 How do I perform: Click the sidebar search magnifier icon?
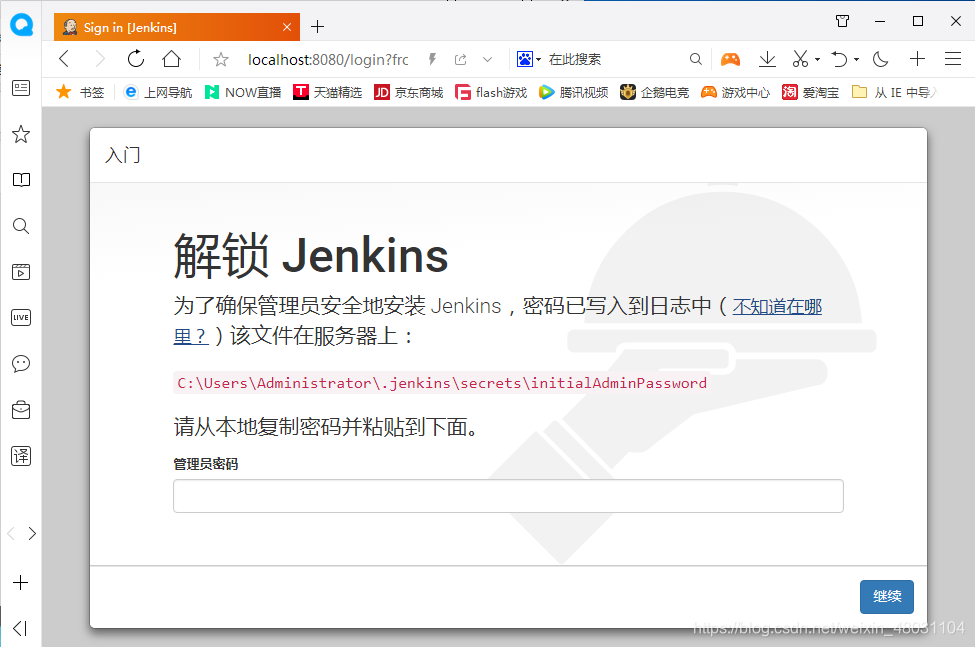(x=21, y=226)
